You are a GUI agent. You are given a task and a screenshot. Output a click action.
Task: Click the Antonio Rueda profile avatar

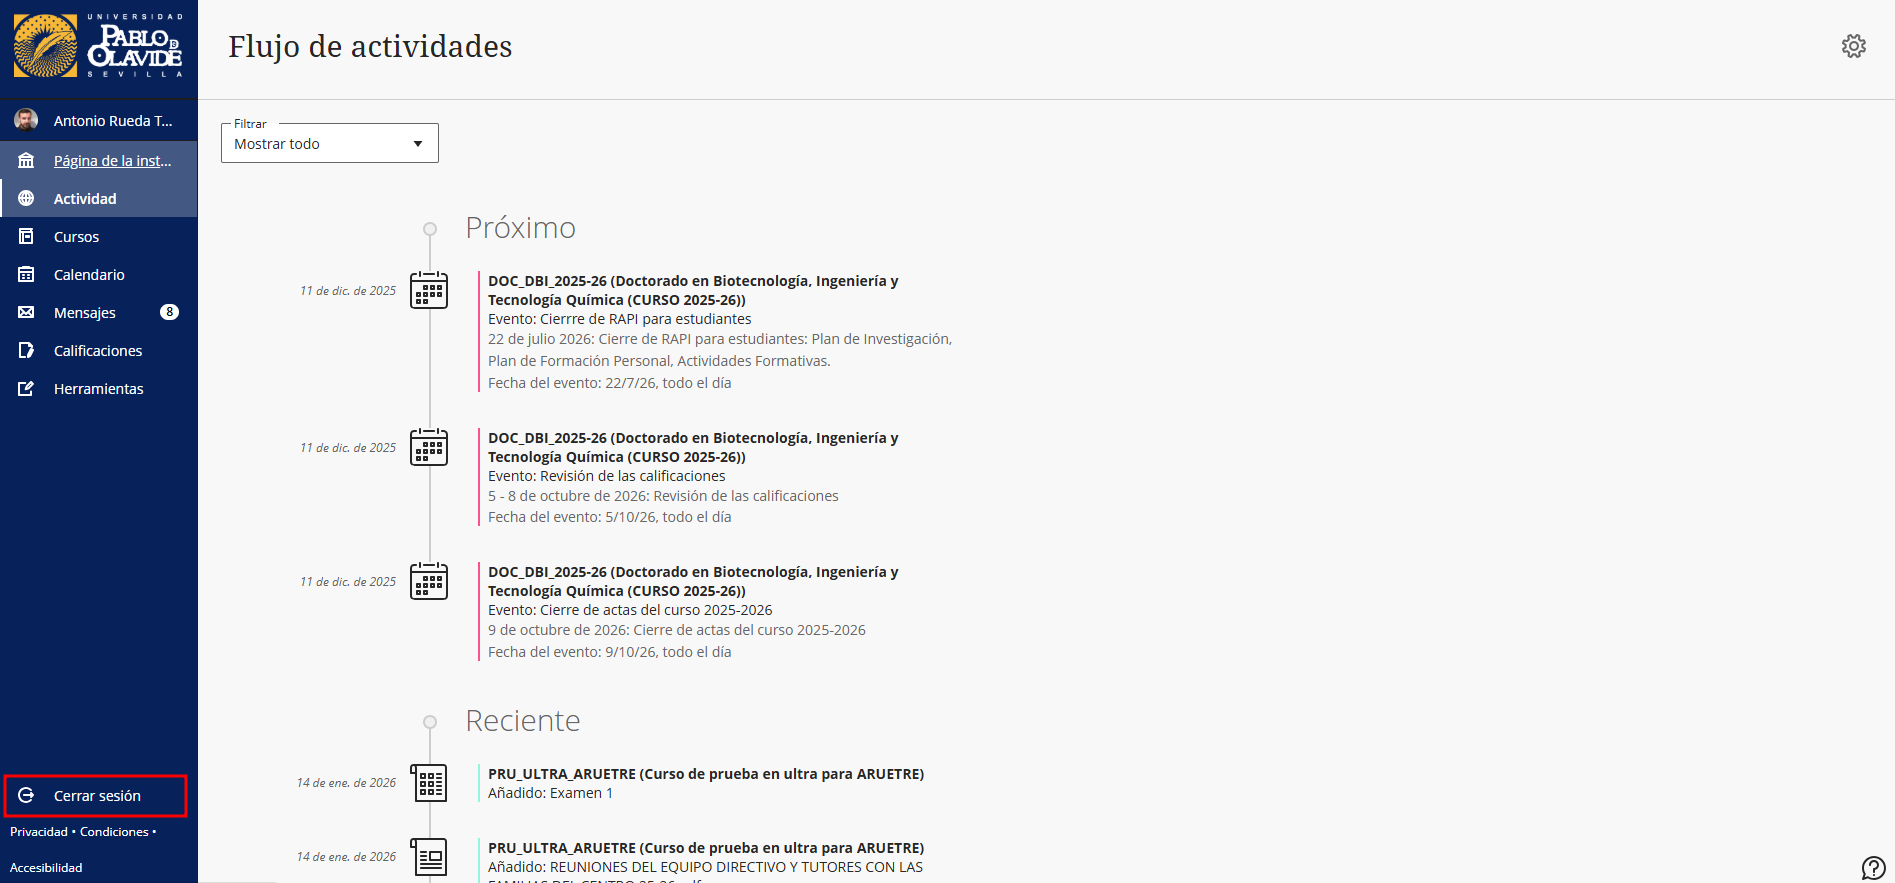26,121
